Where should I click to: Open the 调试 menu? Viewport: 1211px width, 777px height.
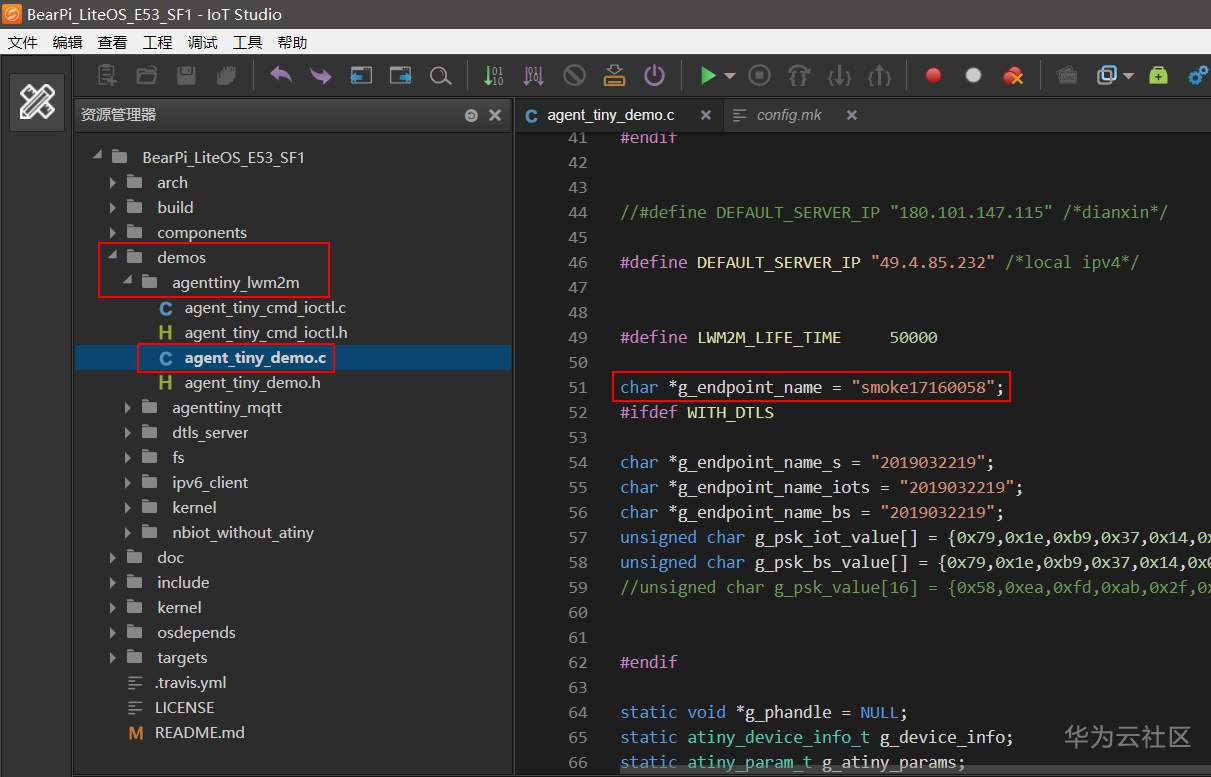coord(202,42)
